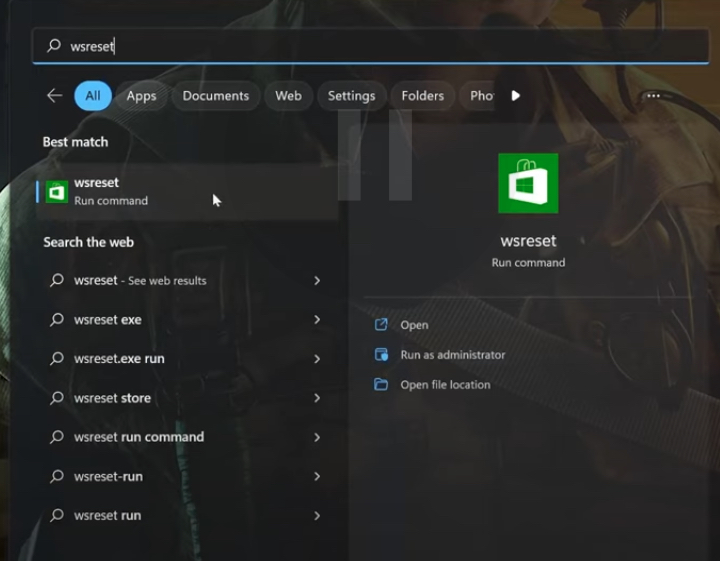
Task: Click the search magnifier icon in search box
Action: (54, 46)
